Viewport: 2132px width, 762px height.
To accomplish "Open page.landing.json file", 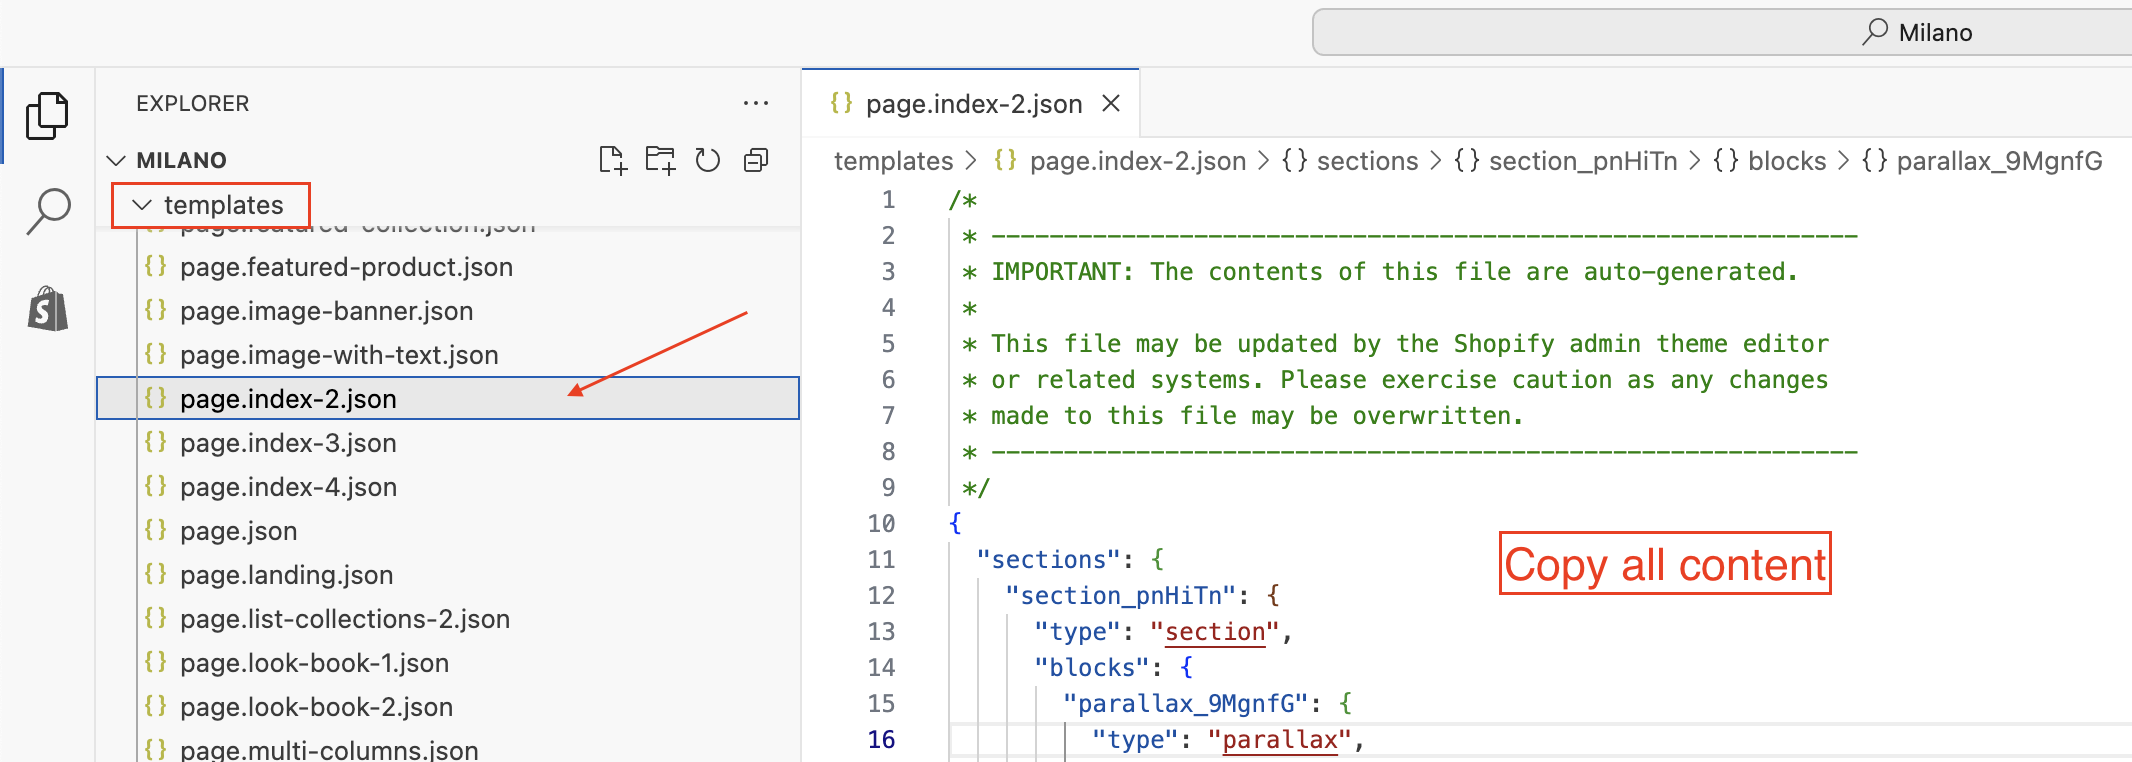I will click(x=286, y=575).
